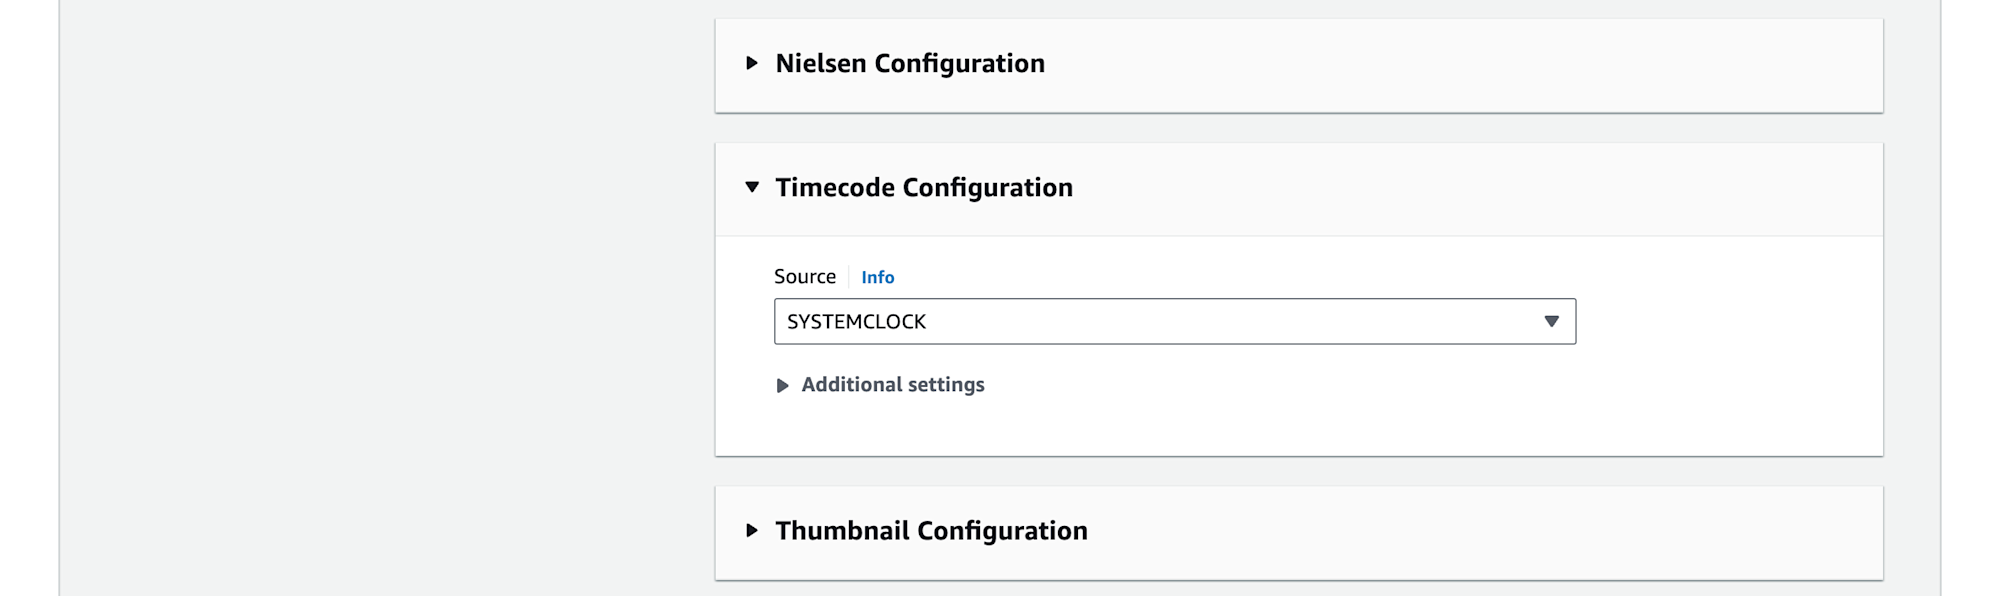Select the SYSTEMCLOCK value text
2000x596 pixels.
[x=856, y=321]
